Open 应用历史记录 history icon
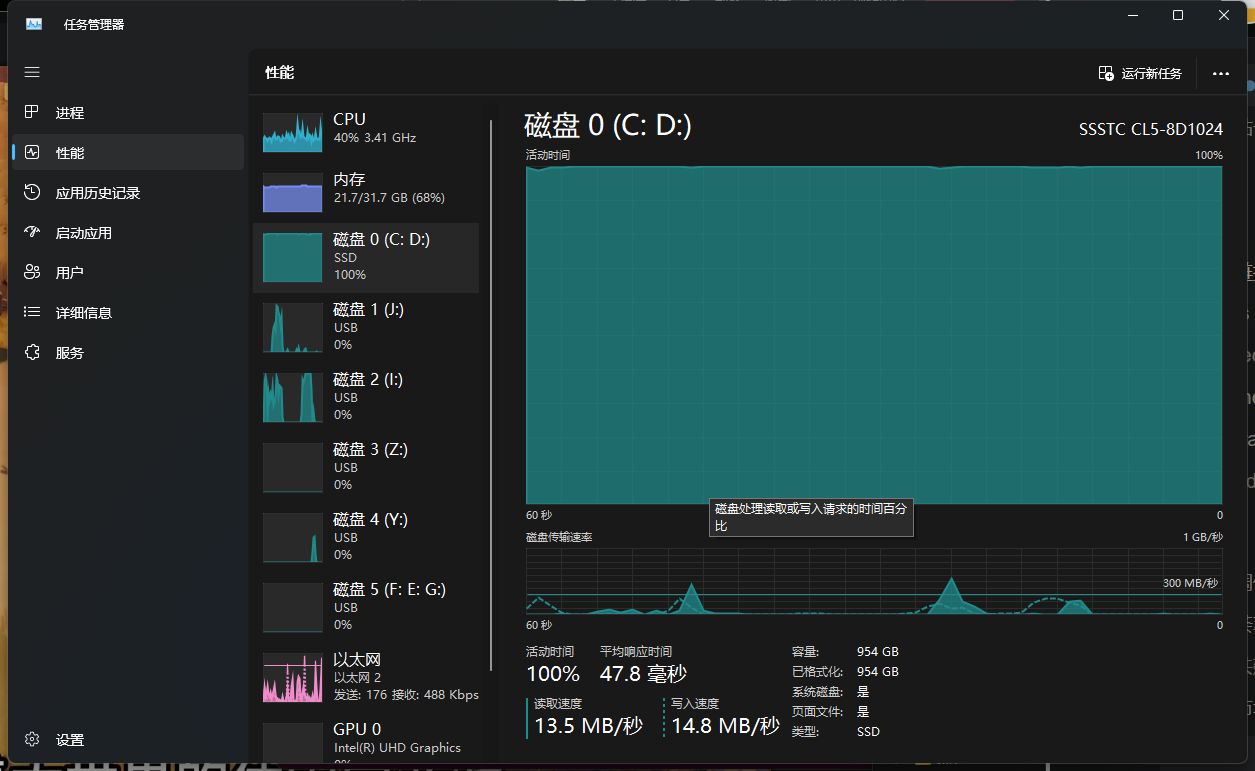 32,192
